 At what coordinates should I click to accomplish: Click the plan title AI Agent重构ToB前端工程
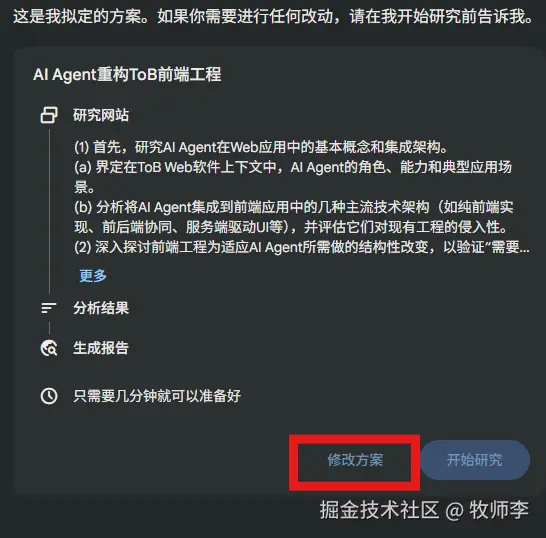click(x=127, y=75)
